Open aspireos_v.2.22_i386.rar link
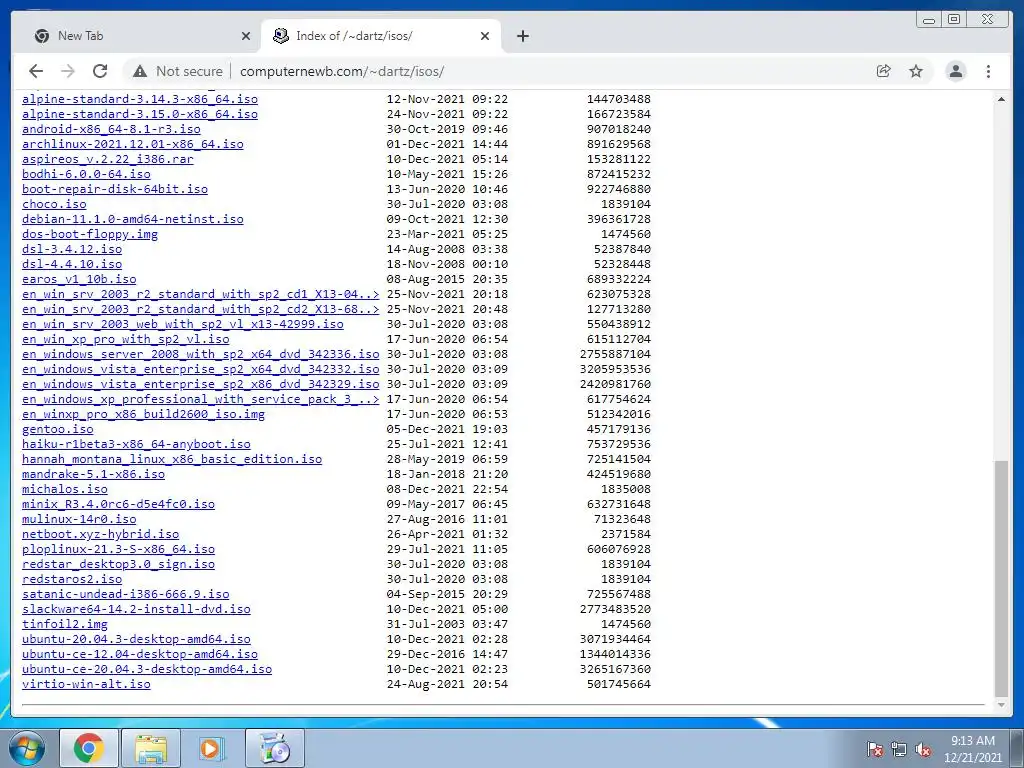This screenshot has width=1024, height=768. (108, 159)
